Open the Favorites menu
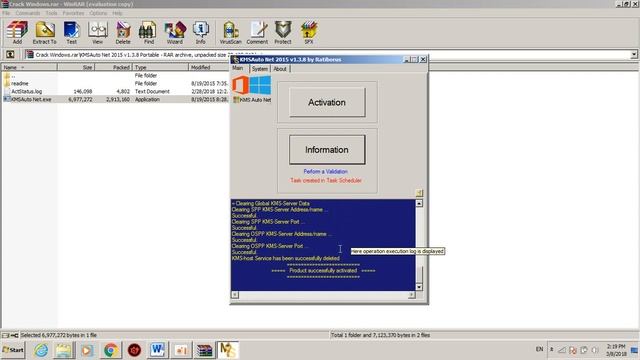This screenshot has height=360, width=640. [73, 13]
